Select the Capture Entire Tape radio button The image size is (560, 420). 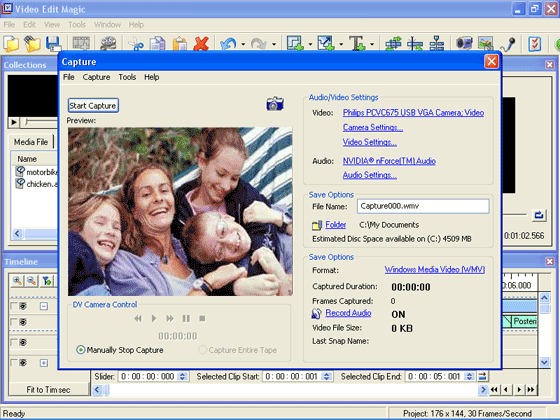pyautogui.click(x=202, y=350)
